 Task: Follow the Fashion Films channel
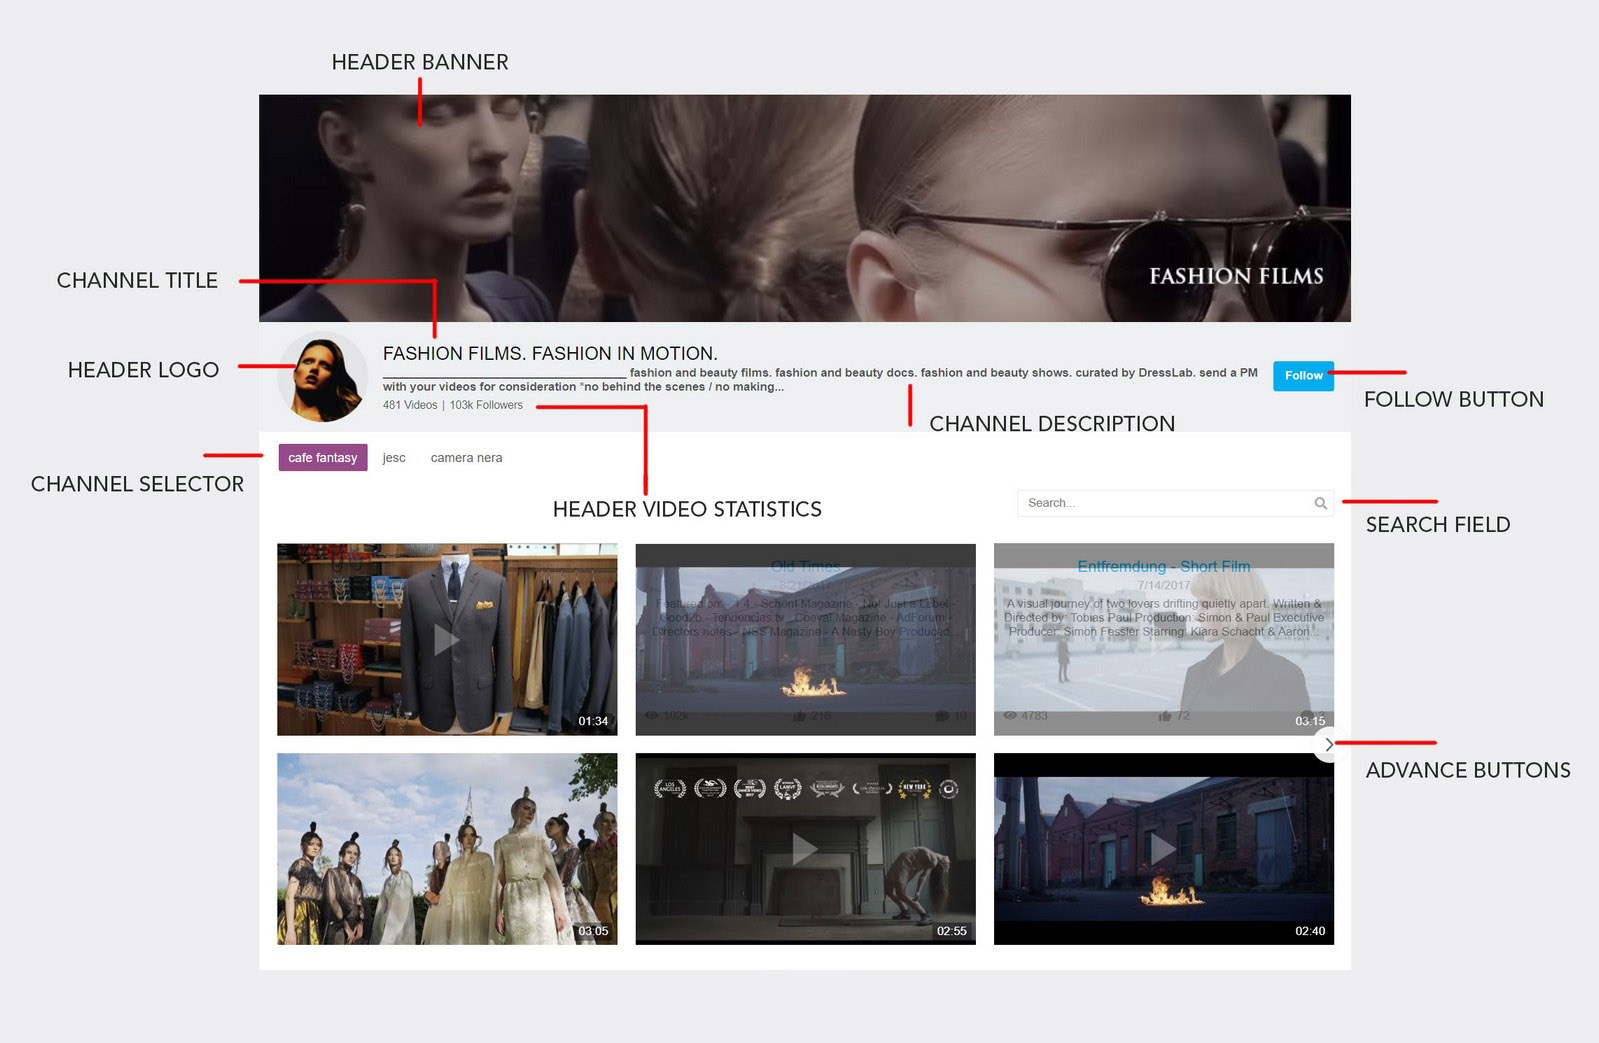1303,376
